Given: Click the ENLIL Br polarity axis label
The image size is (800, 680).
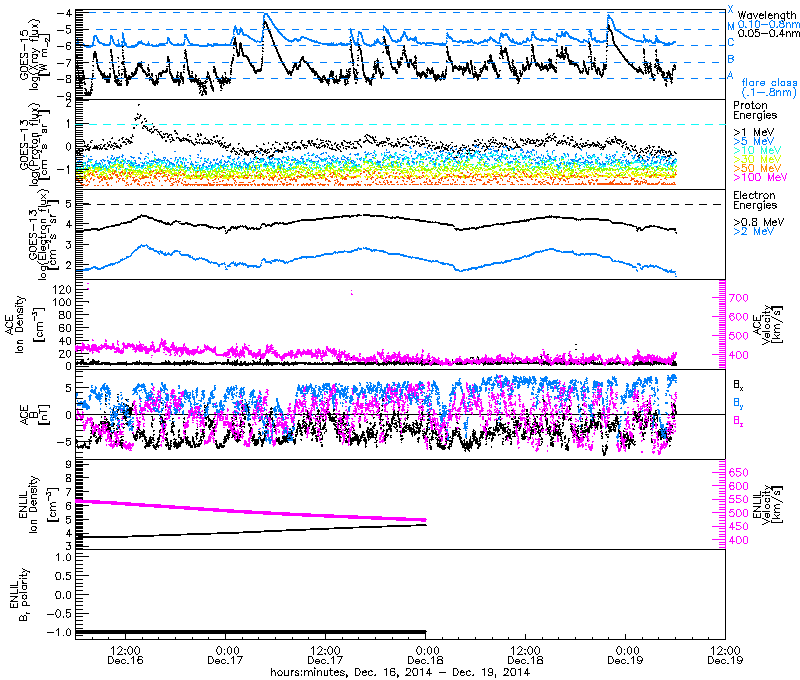Looking at the screenshot, I should pos(19,596).
